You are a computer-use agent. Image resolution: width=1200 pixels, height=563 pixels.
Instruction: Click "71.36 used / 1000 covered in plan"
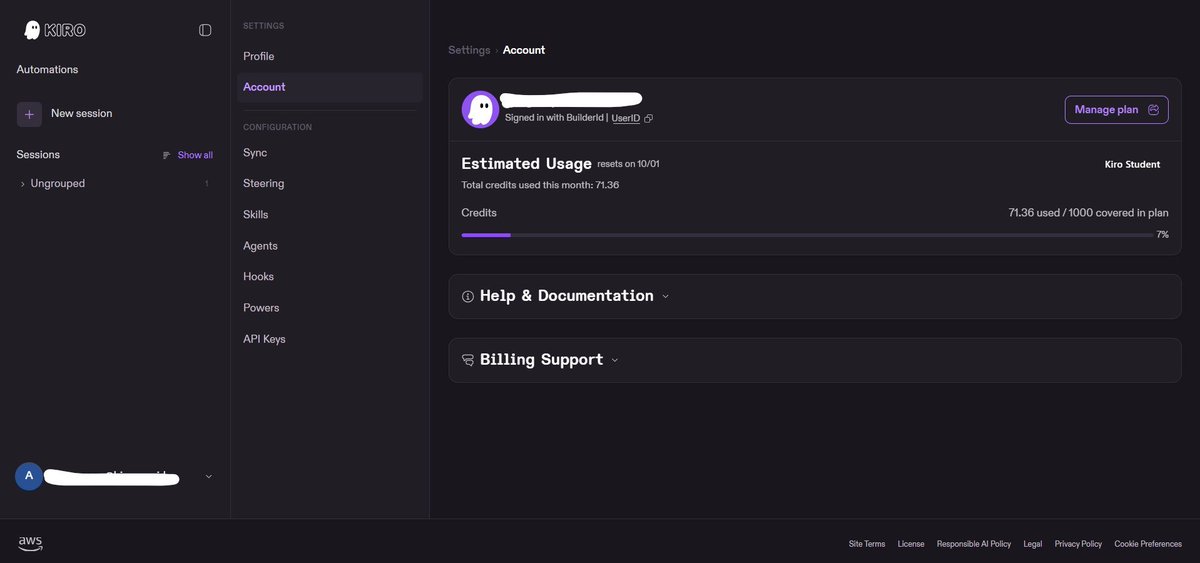(1088, 213)
